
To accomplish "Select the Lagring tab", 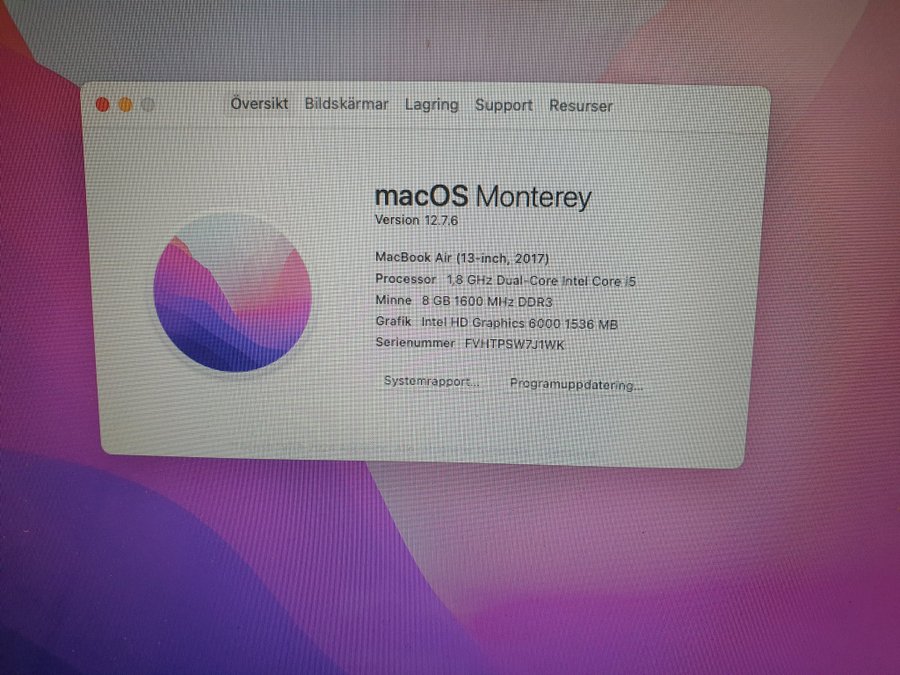I will point(431,105).
